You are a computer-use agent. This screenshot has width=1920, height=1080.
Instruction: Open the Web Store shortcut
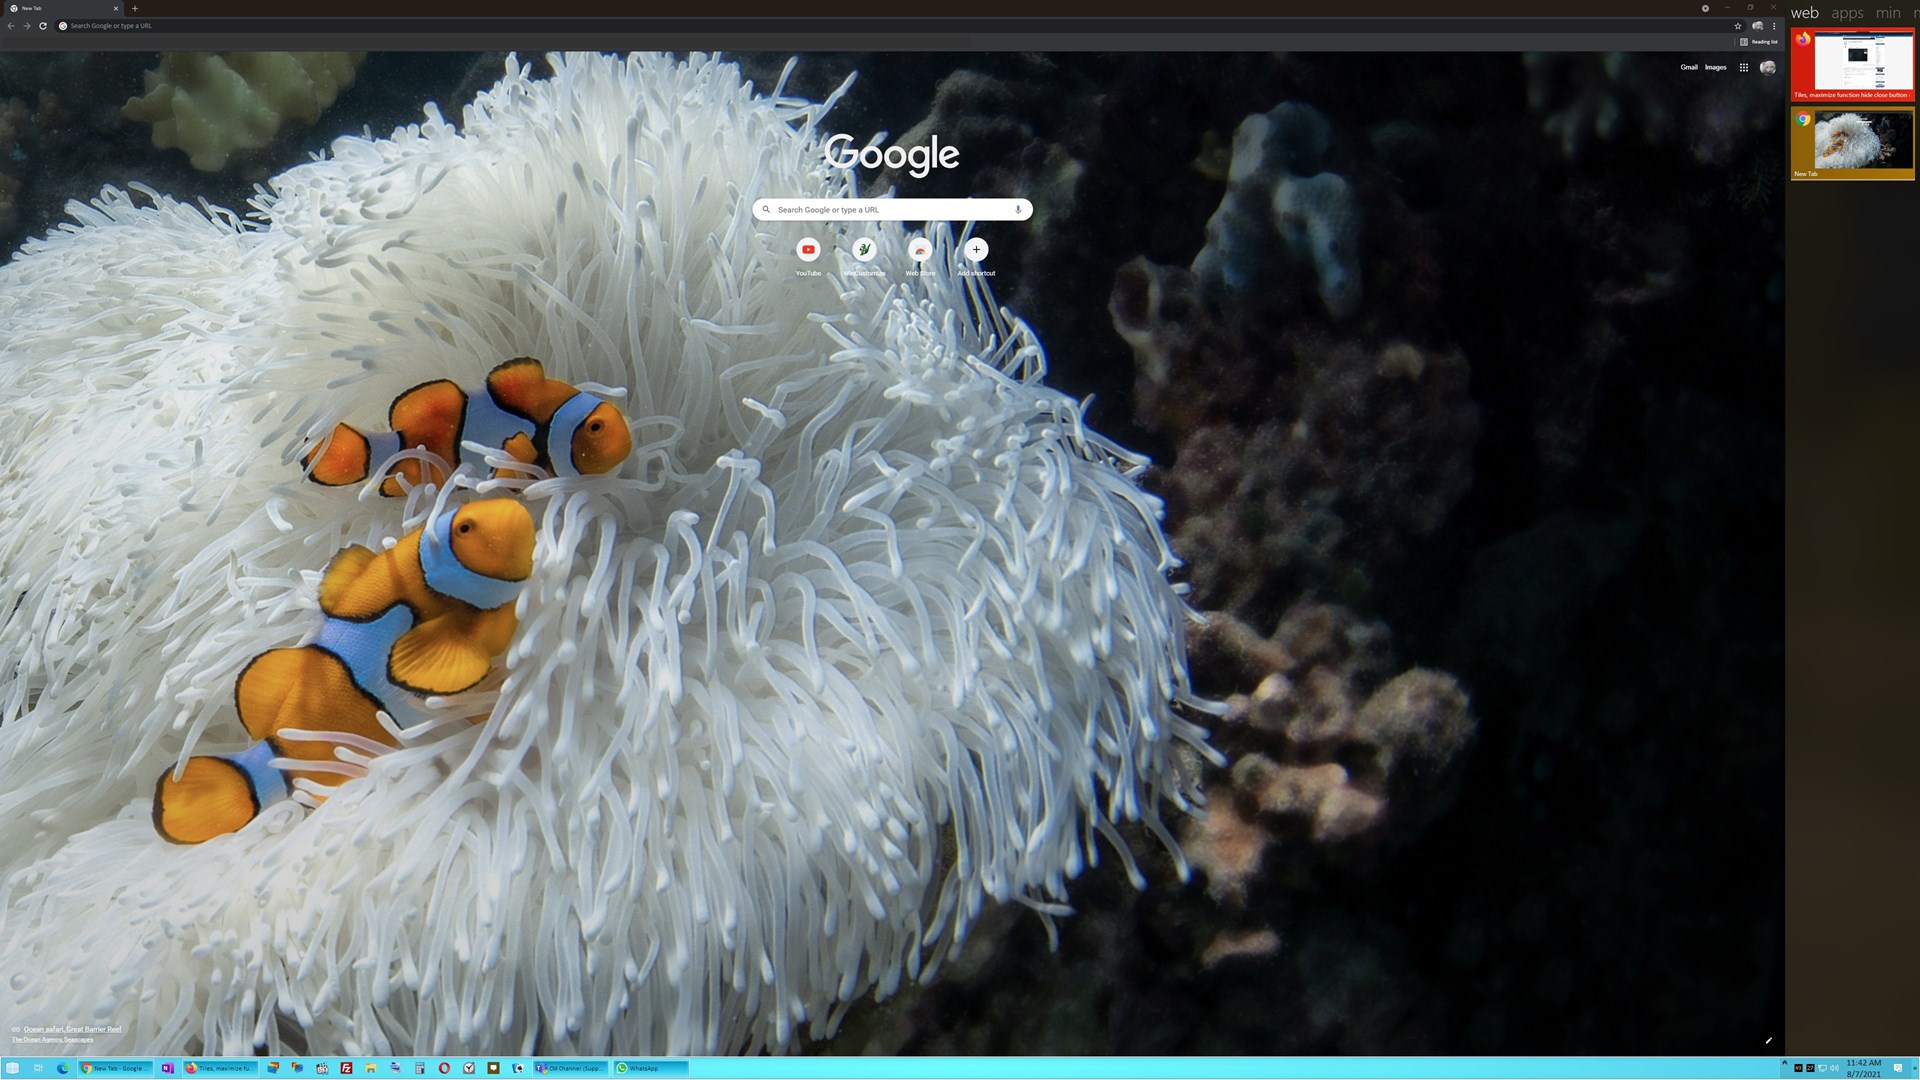[x=920, y=250]
